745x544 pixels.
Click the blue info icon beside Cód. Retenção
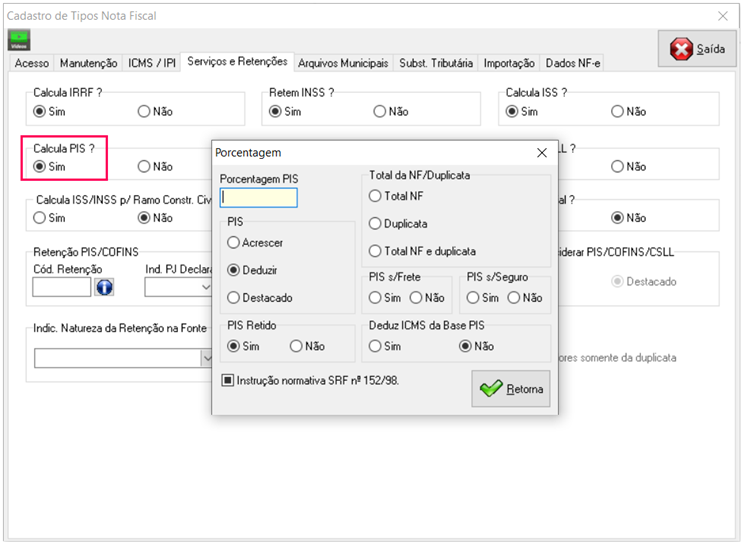pos(104,288)
